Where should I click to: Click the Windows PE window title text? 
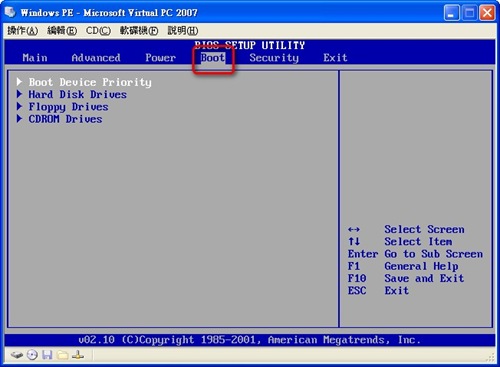click(x=109, y=13)
